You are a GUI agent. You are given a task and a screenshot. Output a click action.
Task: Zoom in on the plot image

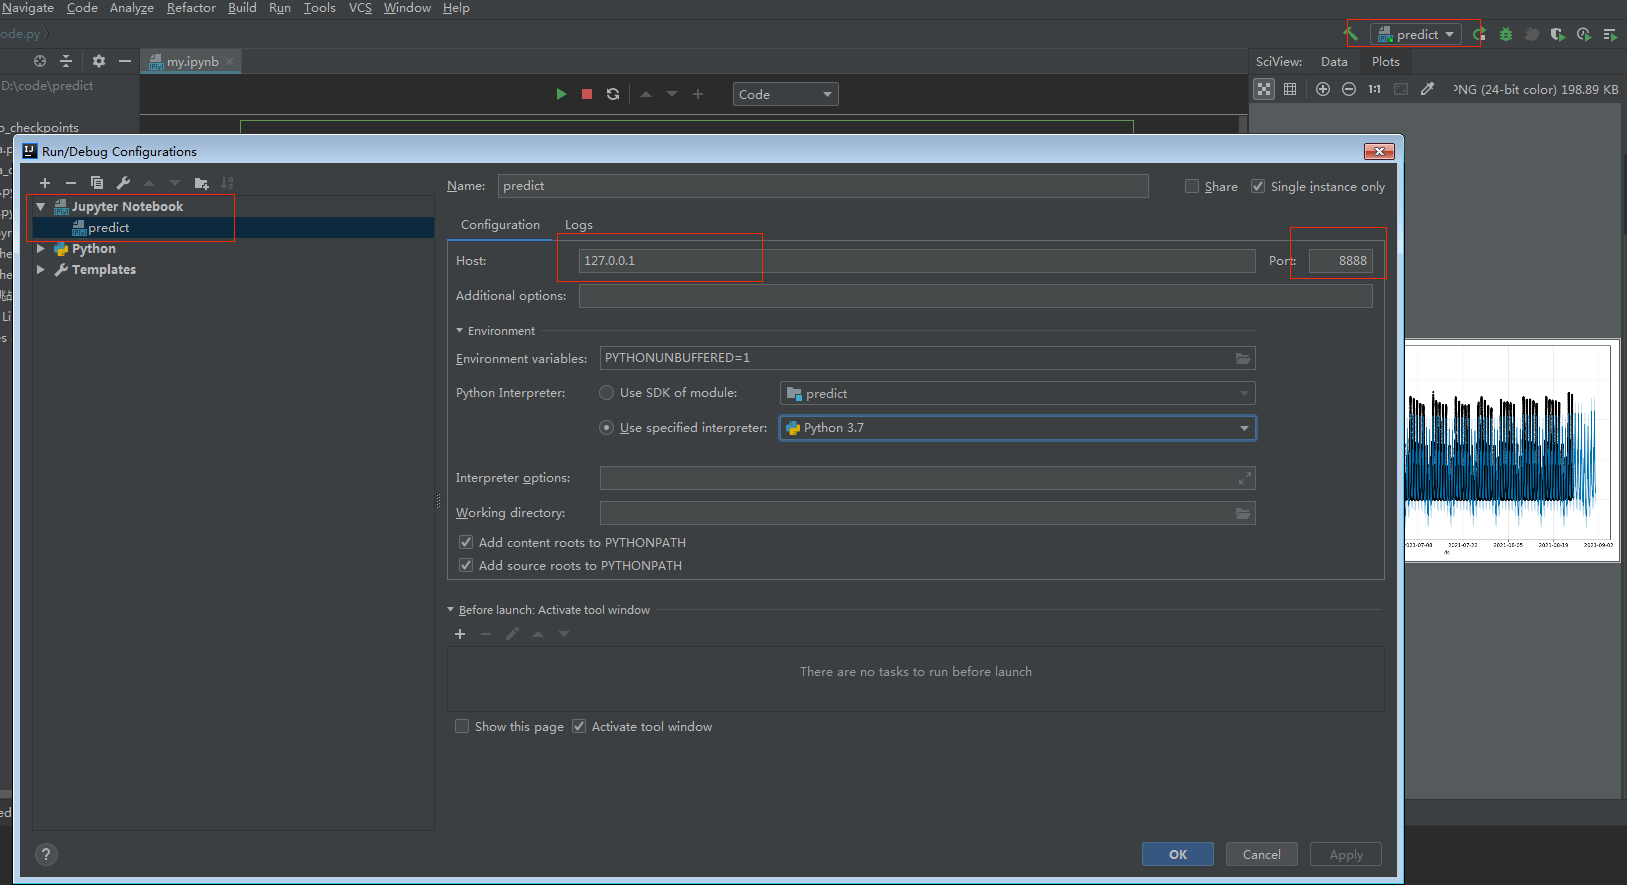[1323, 89]
